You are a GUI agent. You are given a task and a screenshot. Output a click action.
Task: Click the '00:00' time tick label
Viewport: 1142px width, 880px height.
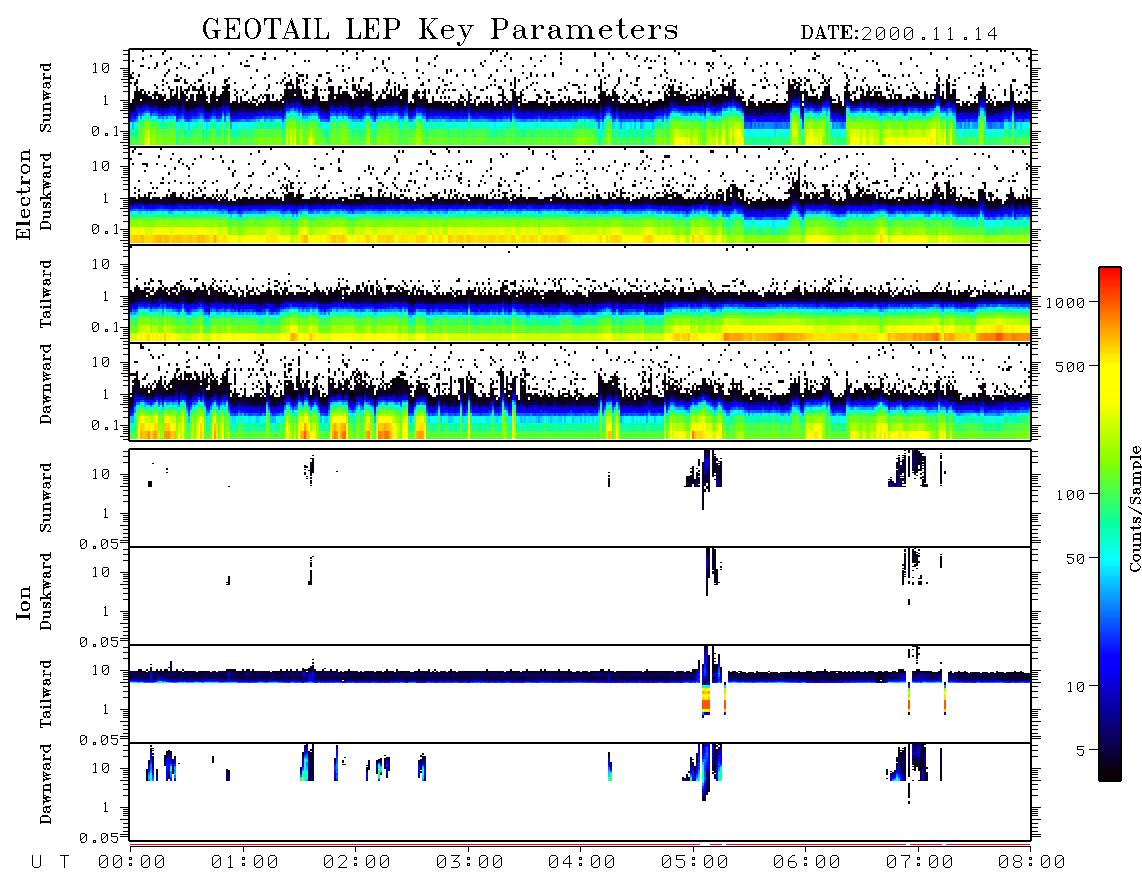[x=132, y=863]
